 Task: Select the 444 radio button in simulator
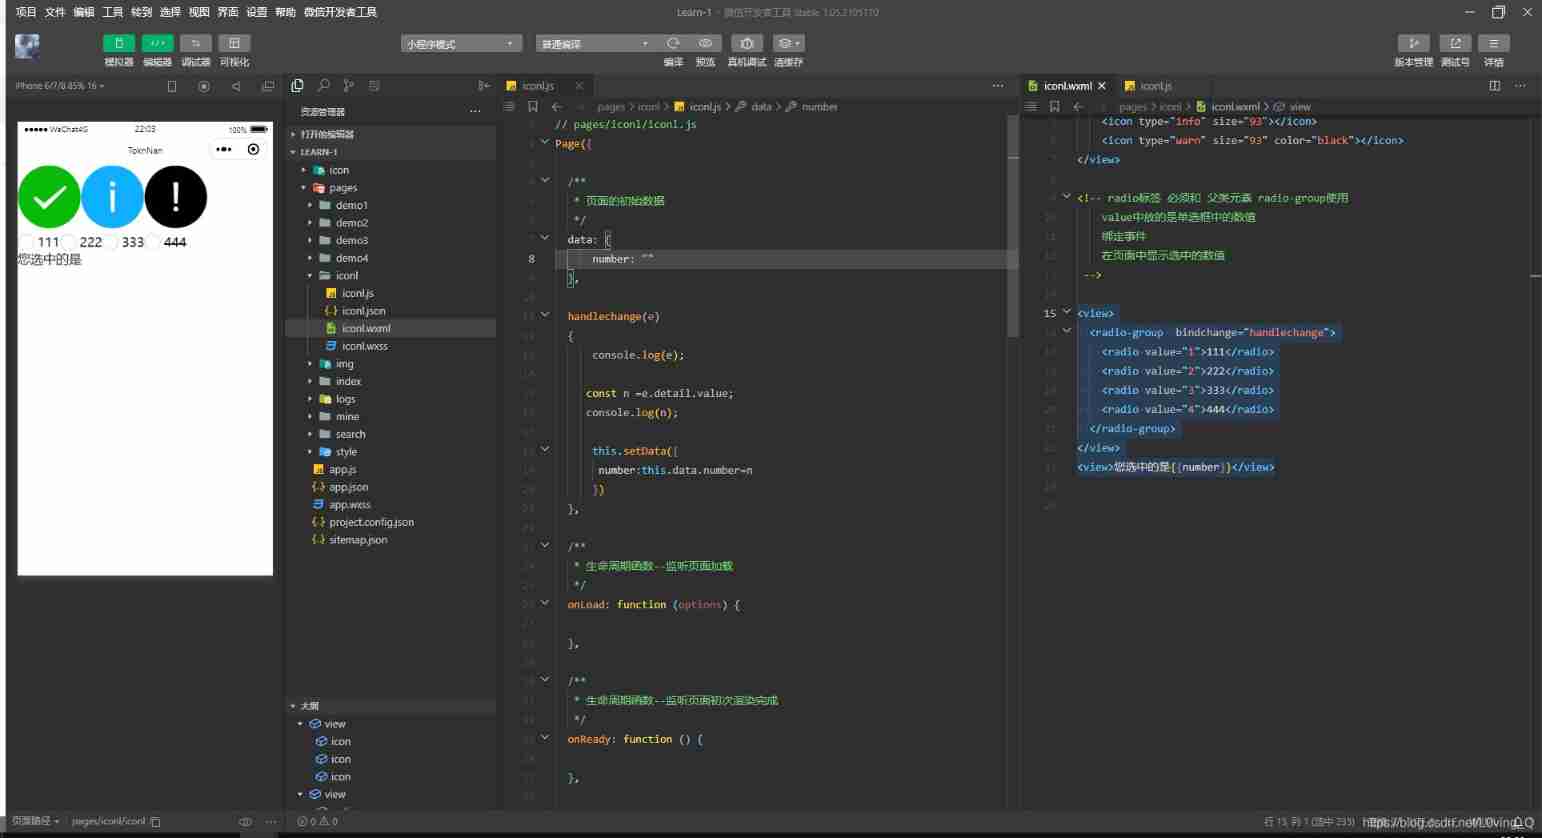[154, 242]
